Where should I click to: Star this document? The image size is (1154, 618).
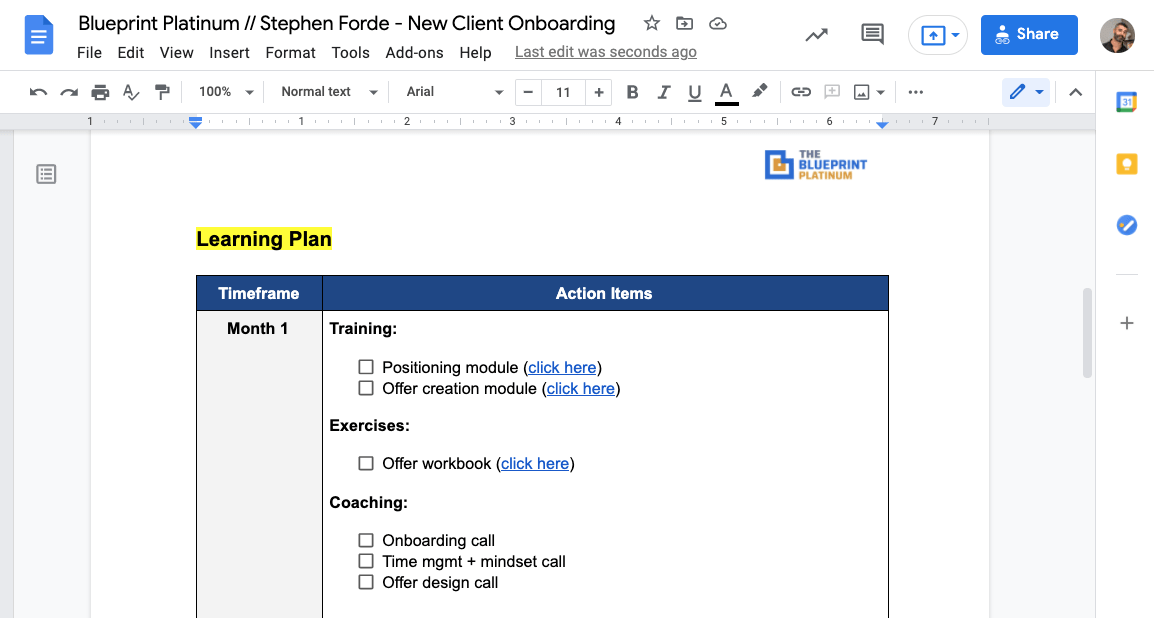[x=651, y=24]
